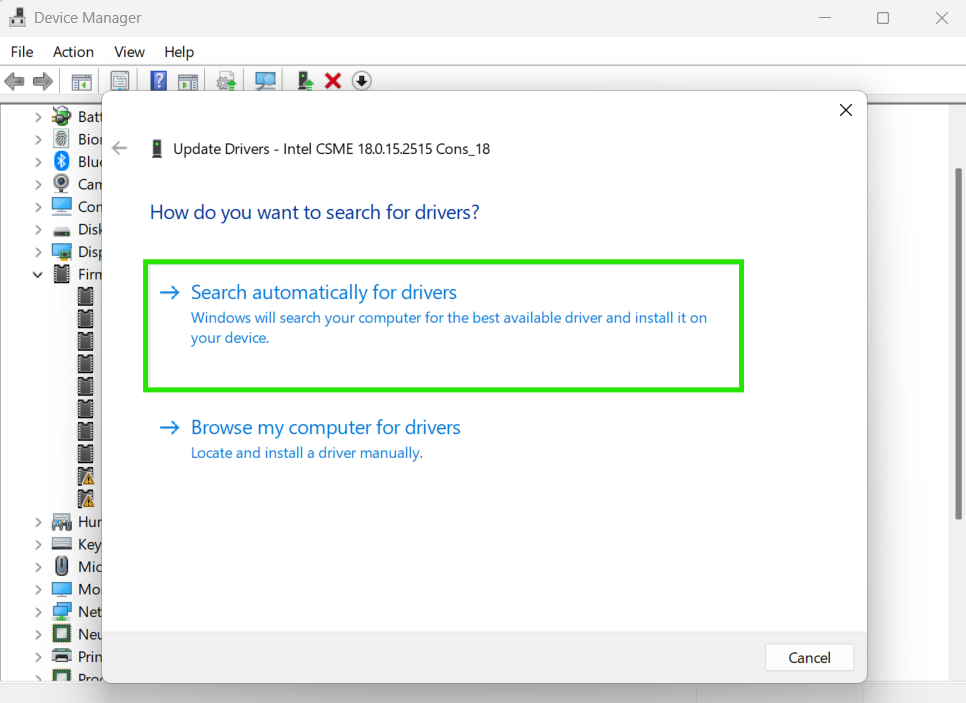Click the Cancel button in Update Drivers

(x=809, y=657)
